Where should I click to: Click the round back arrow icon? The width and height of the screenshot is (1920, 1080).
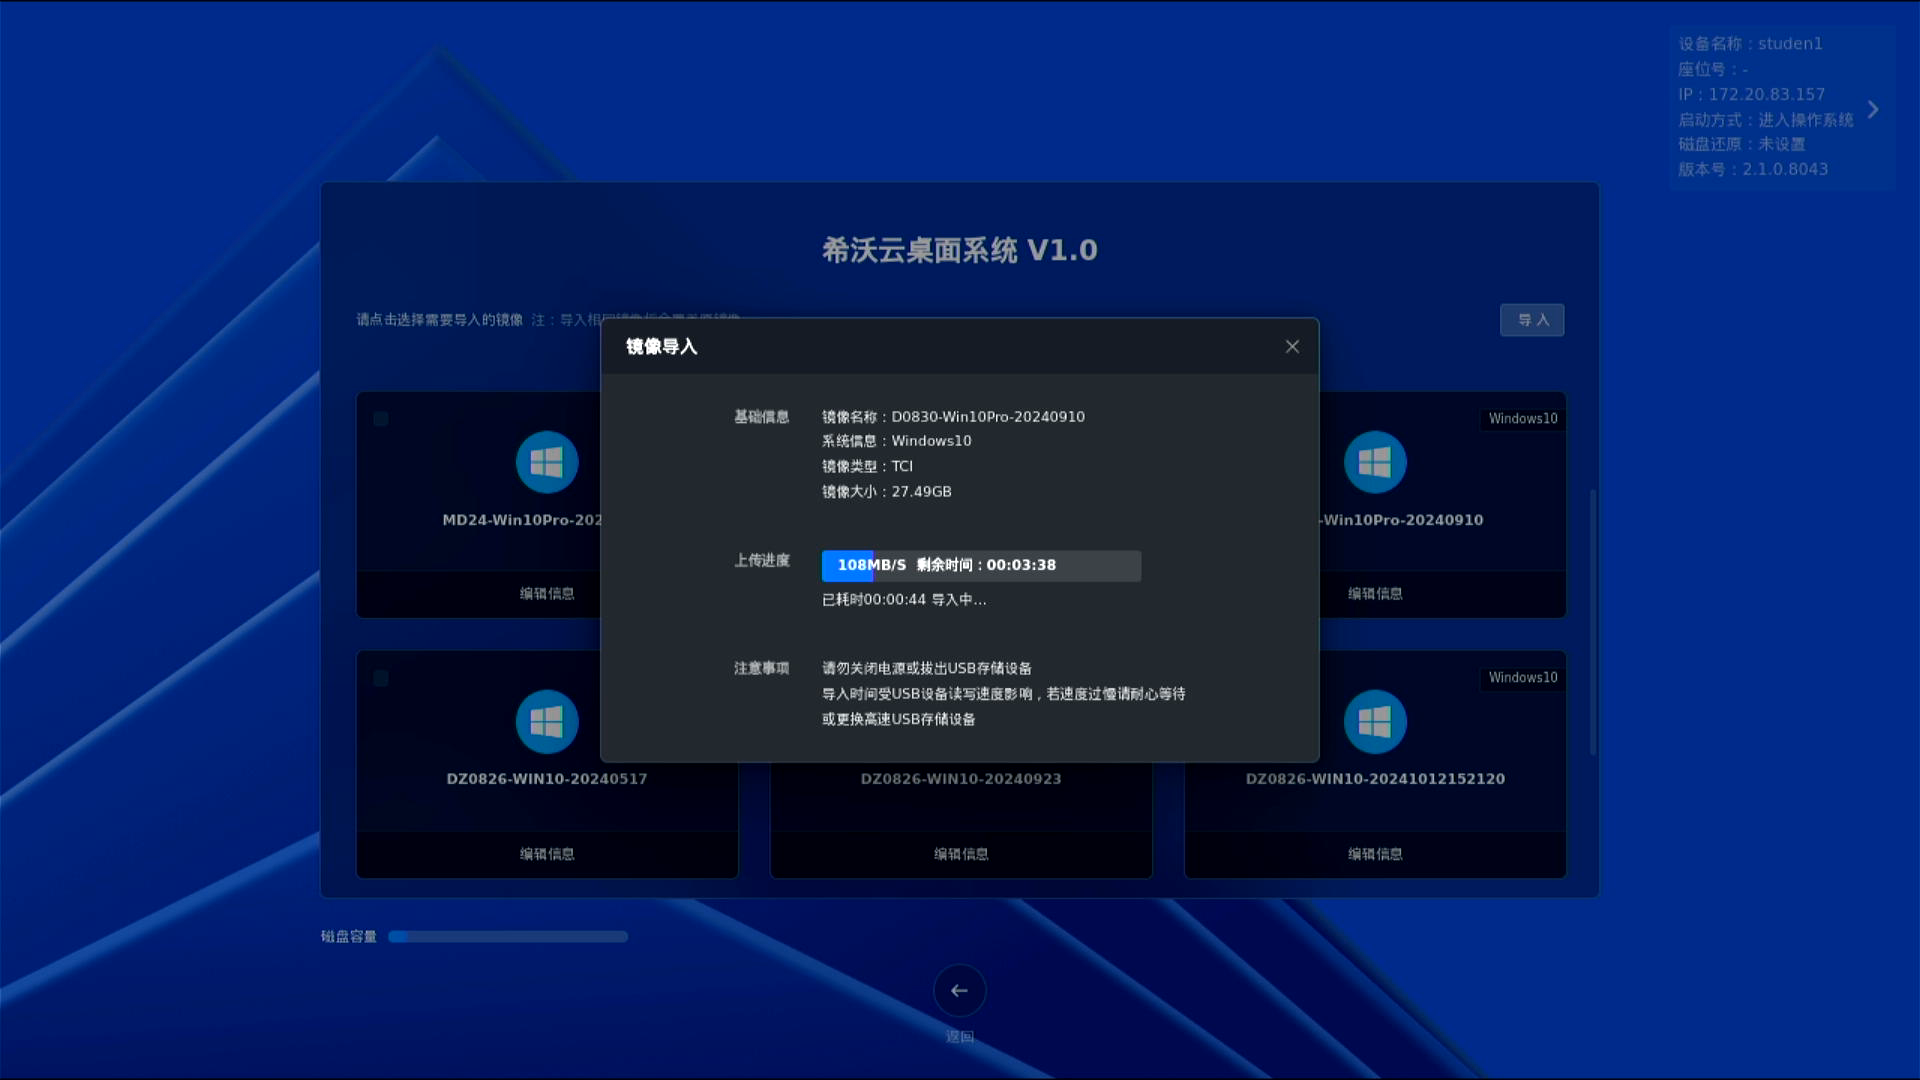[x=959, y=991]
